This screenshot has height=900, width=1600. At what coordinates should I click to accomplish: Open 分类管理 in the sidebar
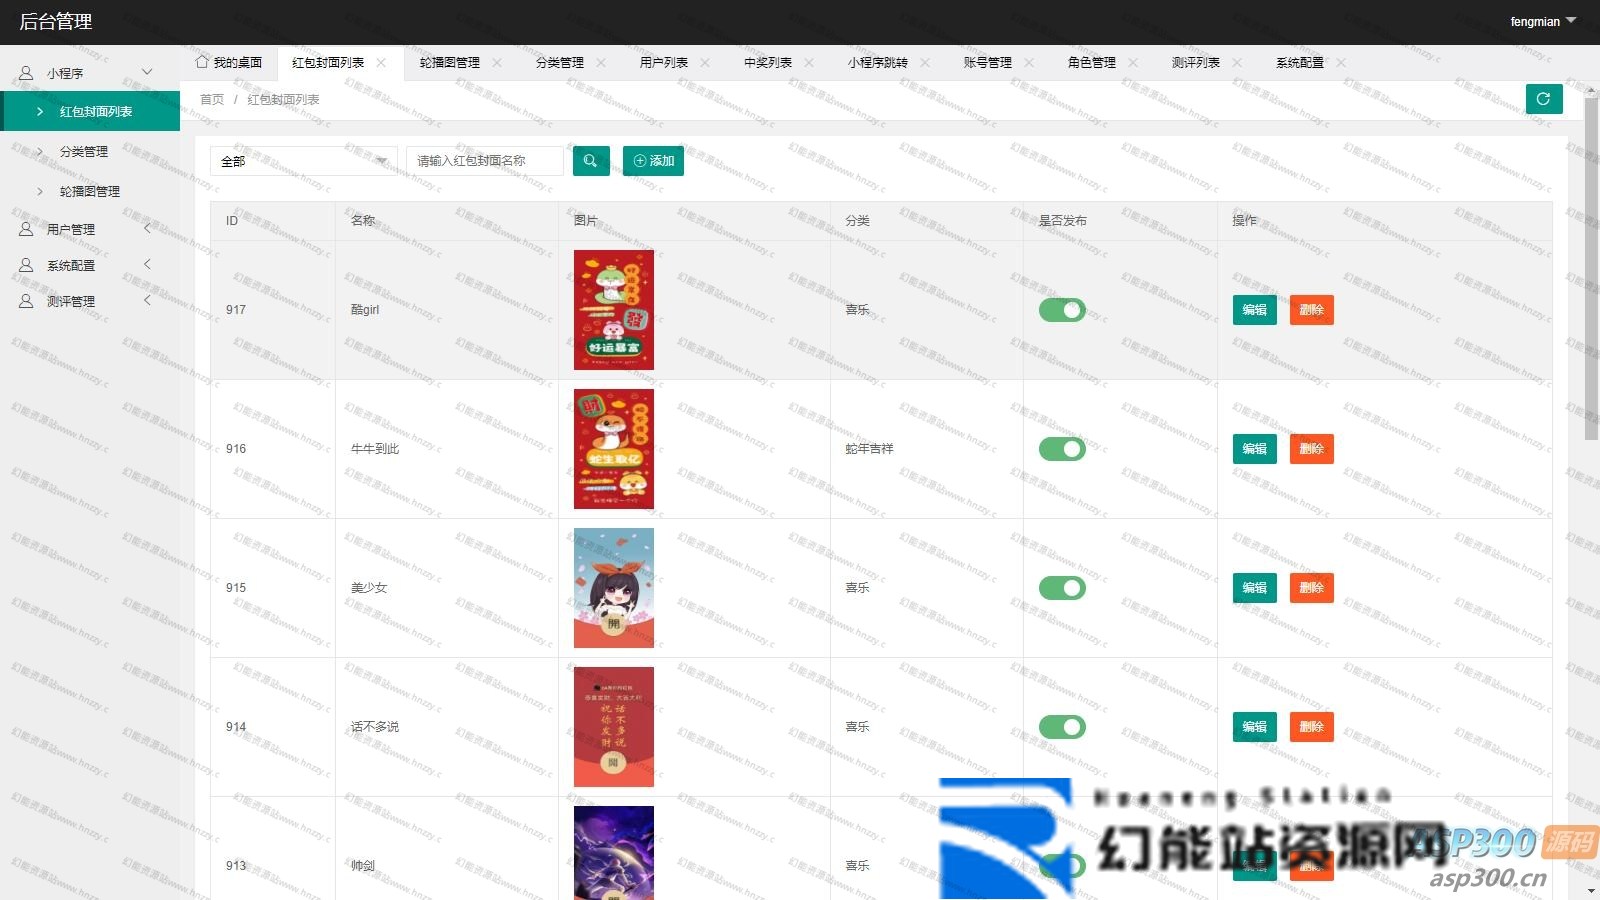tap(84, 152)
